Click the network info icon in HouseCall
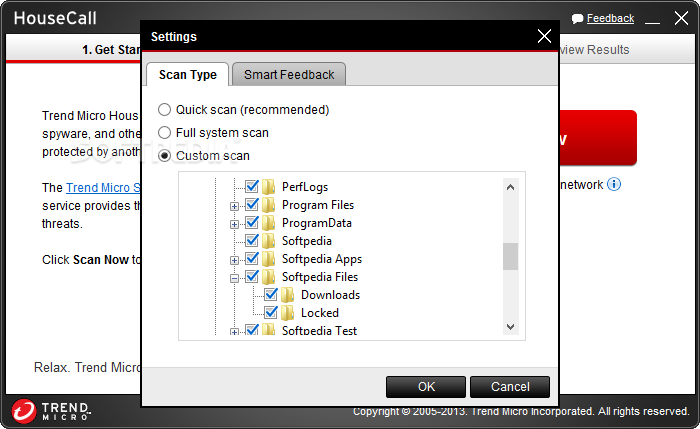This screenshot has height=429, width=700. click(x=614, y=184)
